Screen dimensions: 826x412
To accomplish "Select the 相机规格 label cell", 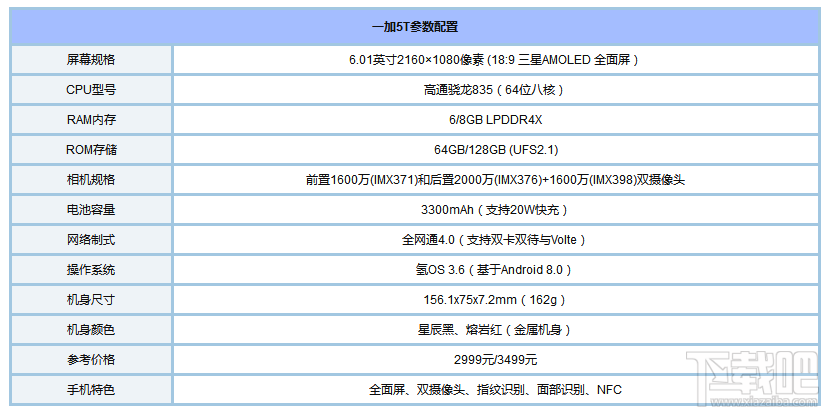I will tap(91, 180).
